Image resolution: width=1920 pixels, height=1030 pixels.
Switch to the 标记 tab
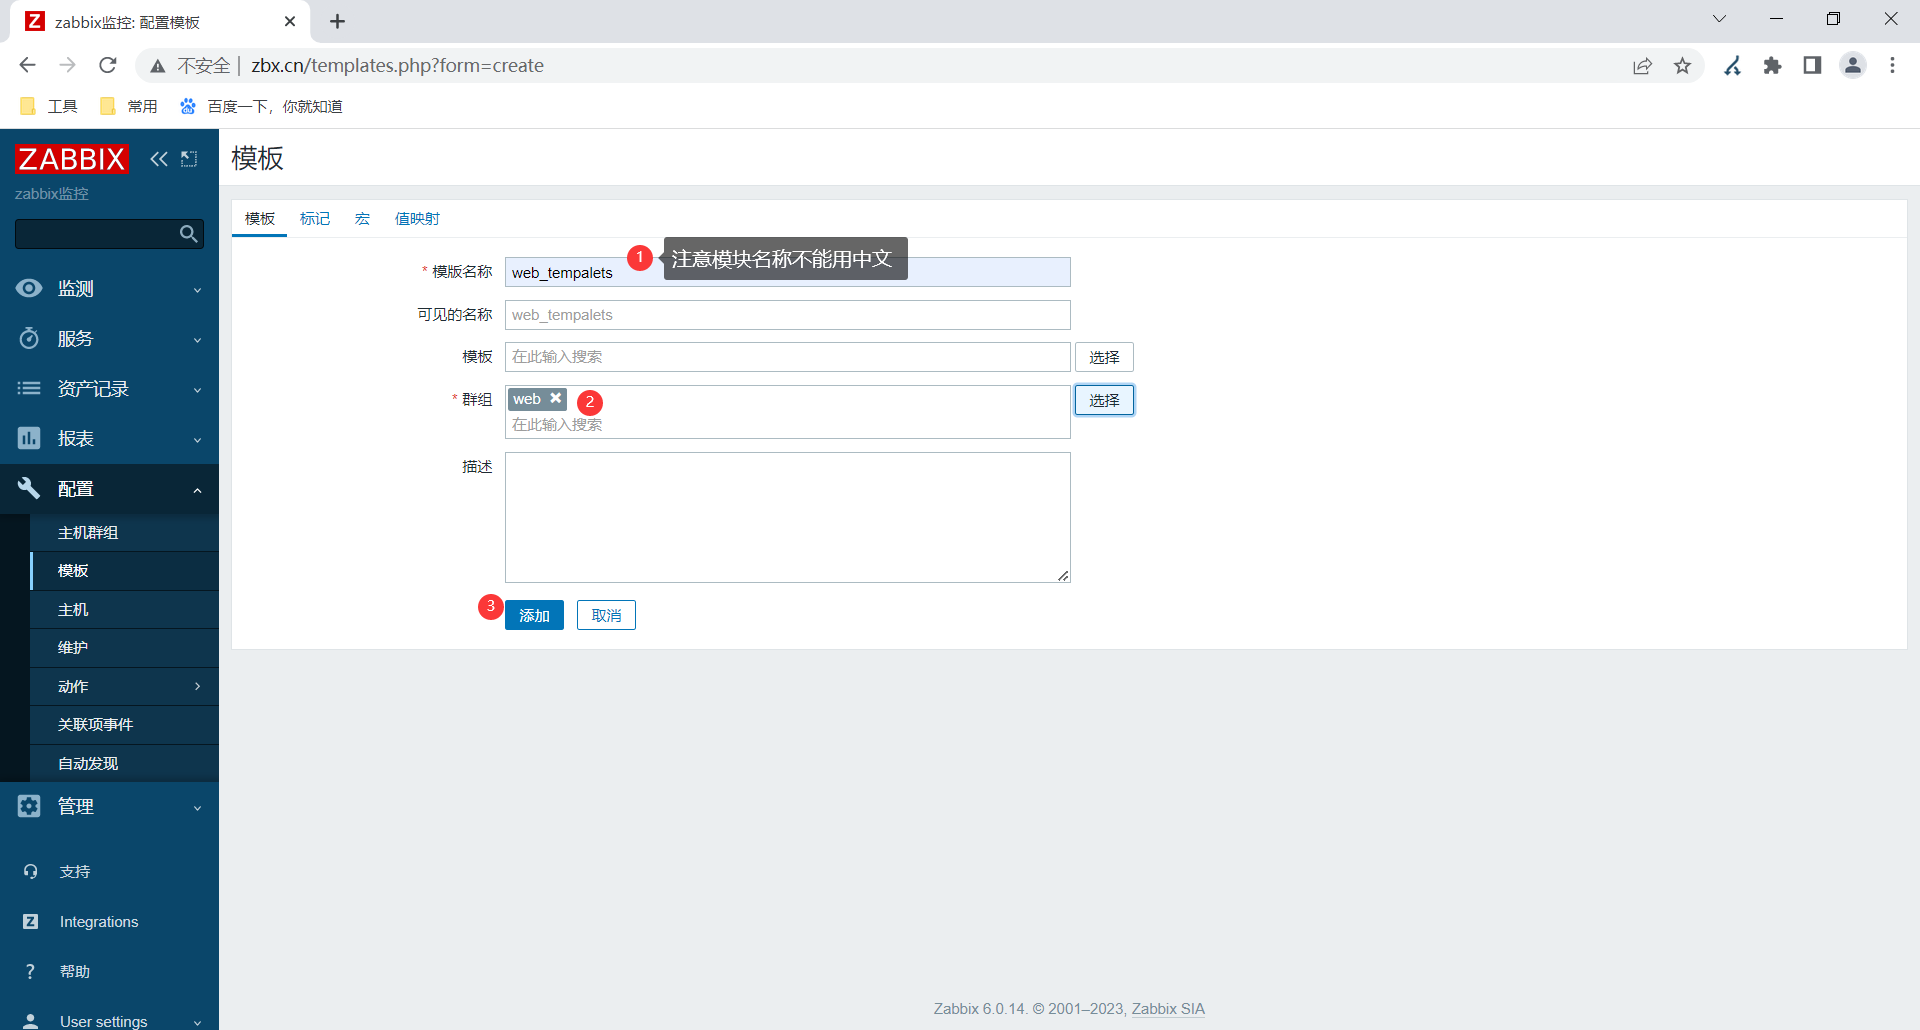(315, 219)
